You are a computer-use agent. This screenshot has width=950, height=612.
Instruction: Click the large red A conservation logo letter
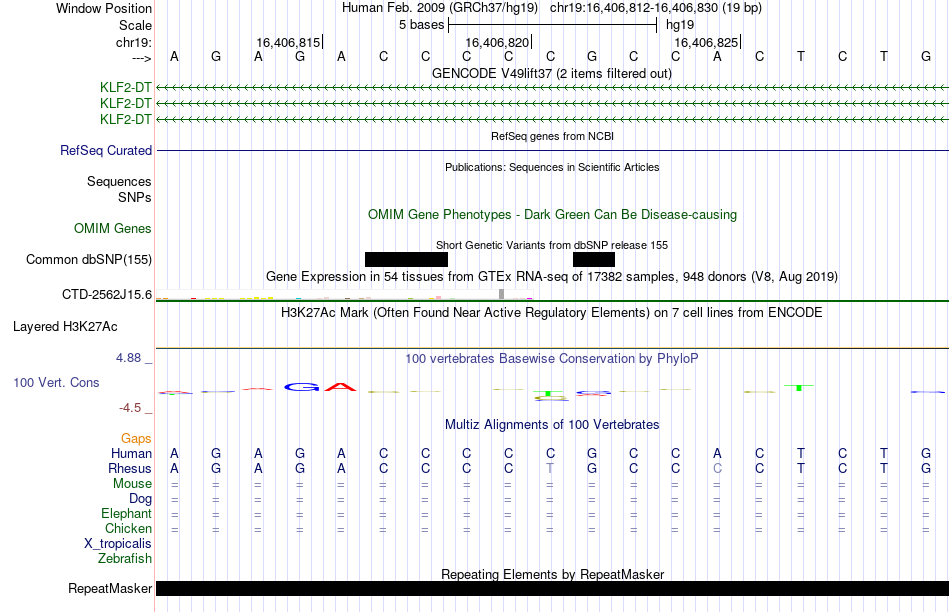tap(341, 387)
